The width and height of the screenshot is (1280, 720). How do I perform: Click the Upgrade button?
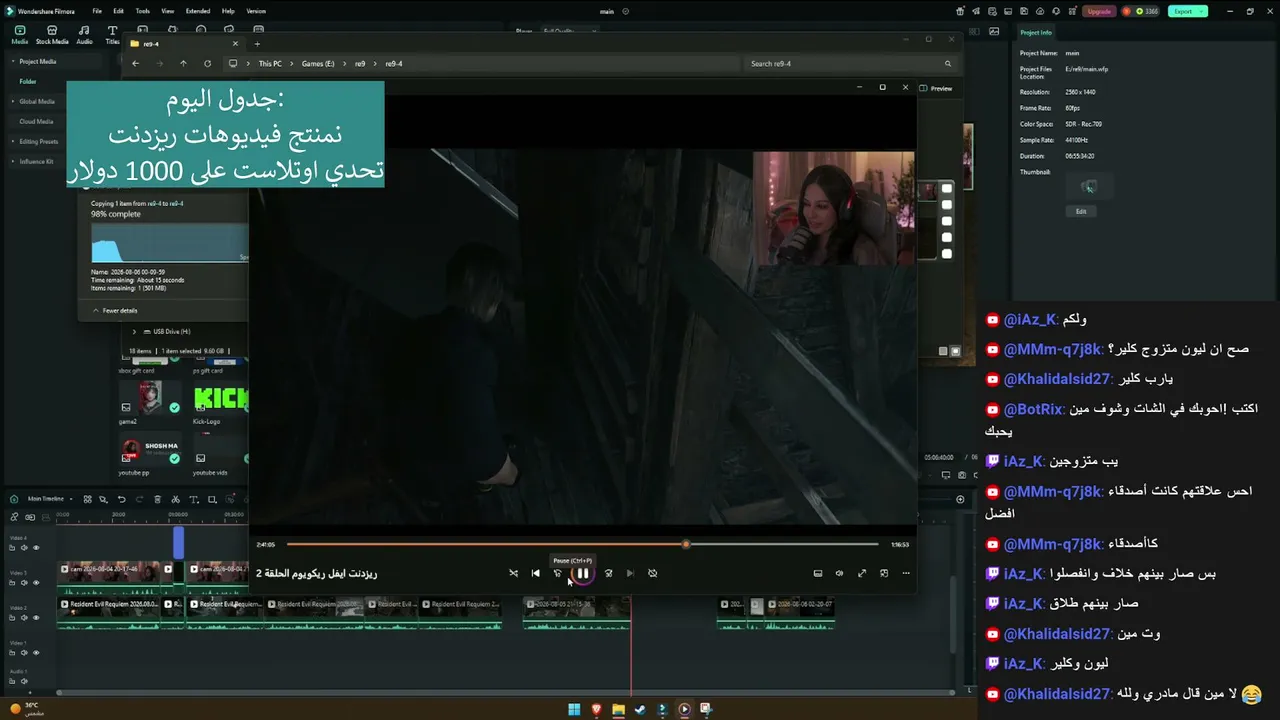point(1099,11)
